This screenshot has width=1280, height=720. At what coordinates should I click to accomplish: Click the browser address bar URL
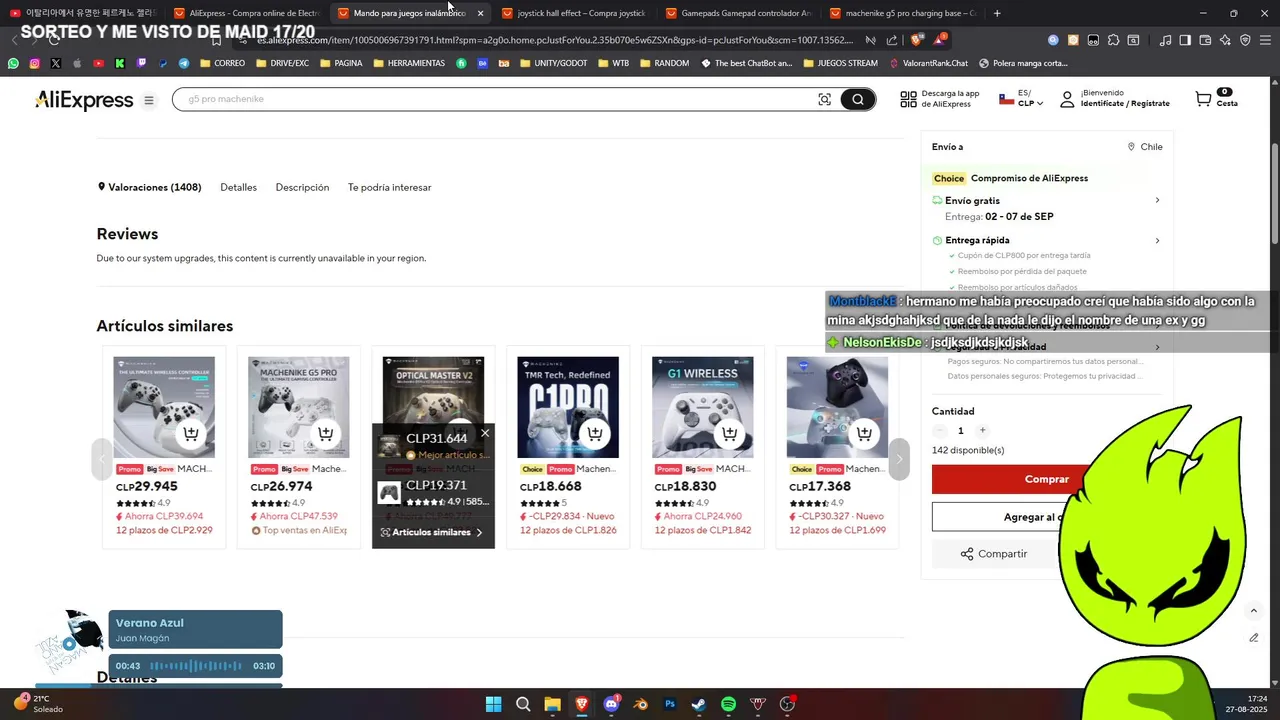tap(555, 40)
